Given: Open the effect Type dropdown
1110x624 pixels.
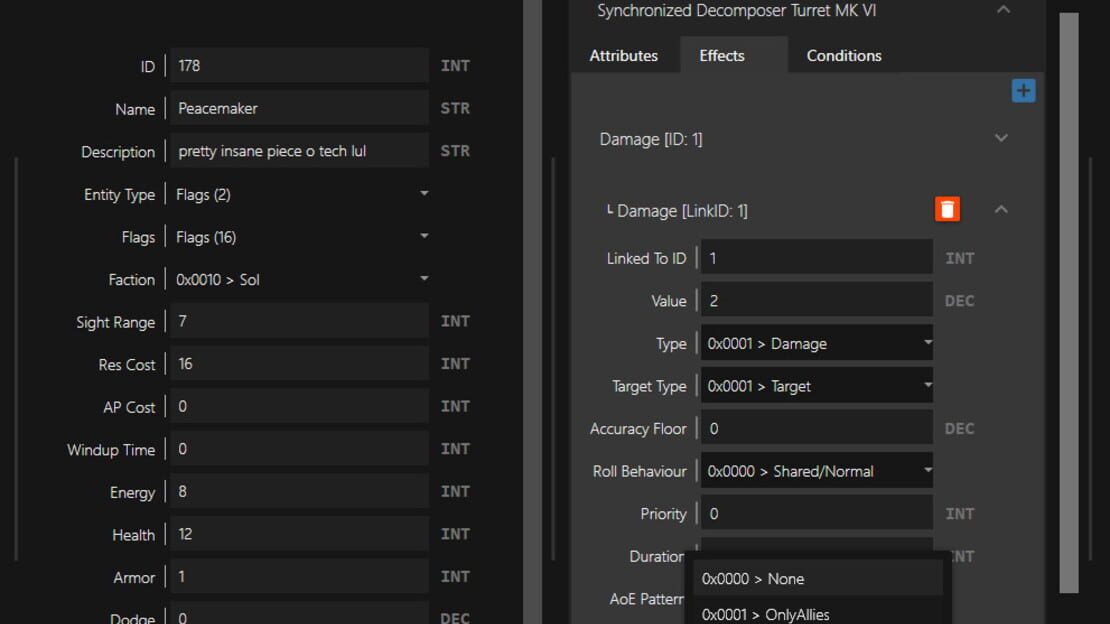Looking at the screenshot, I should (816, 344).
